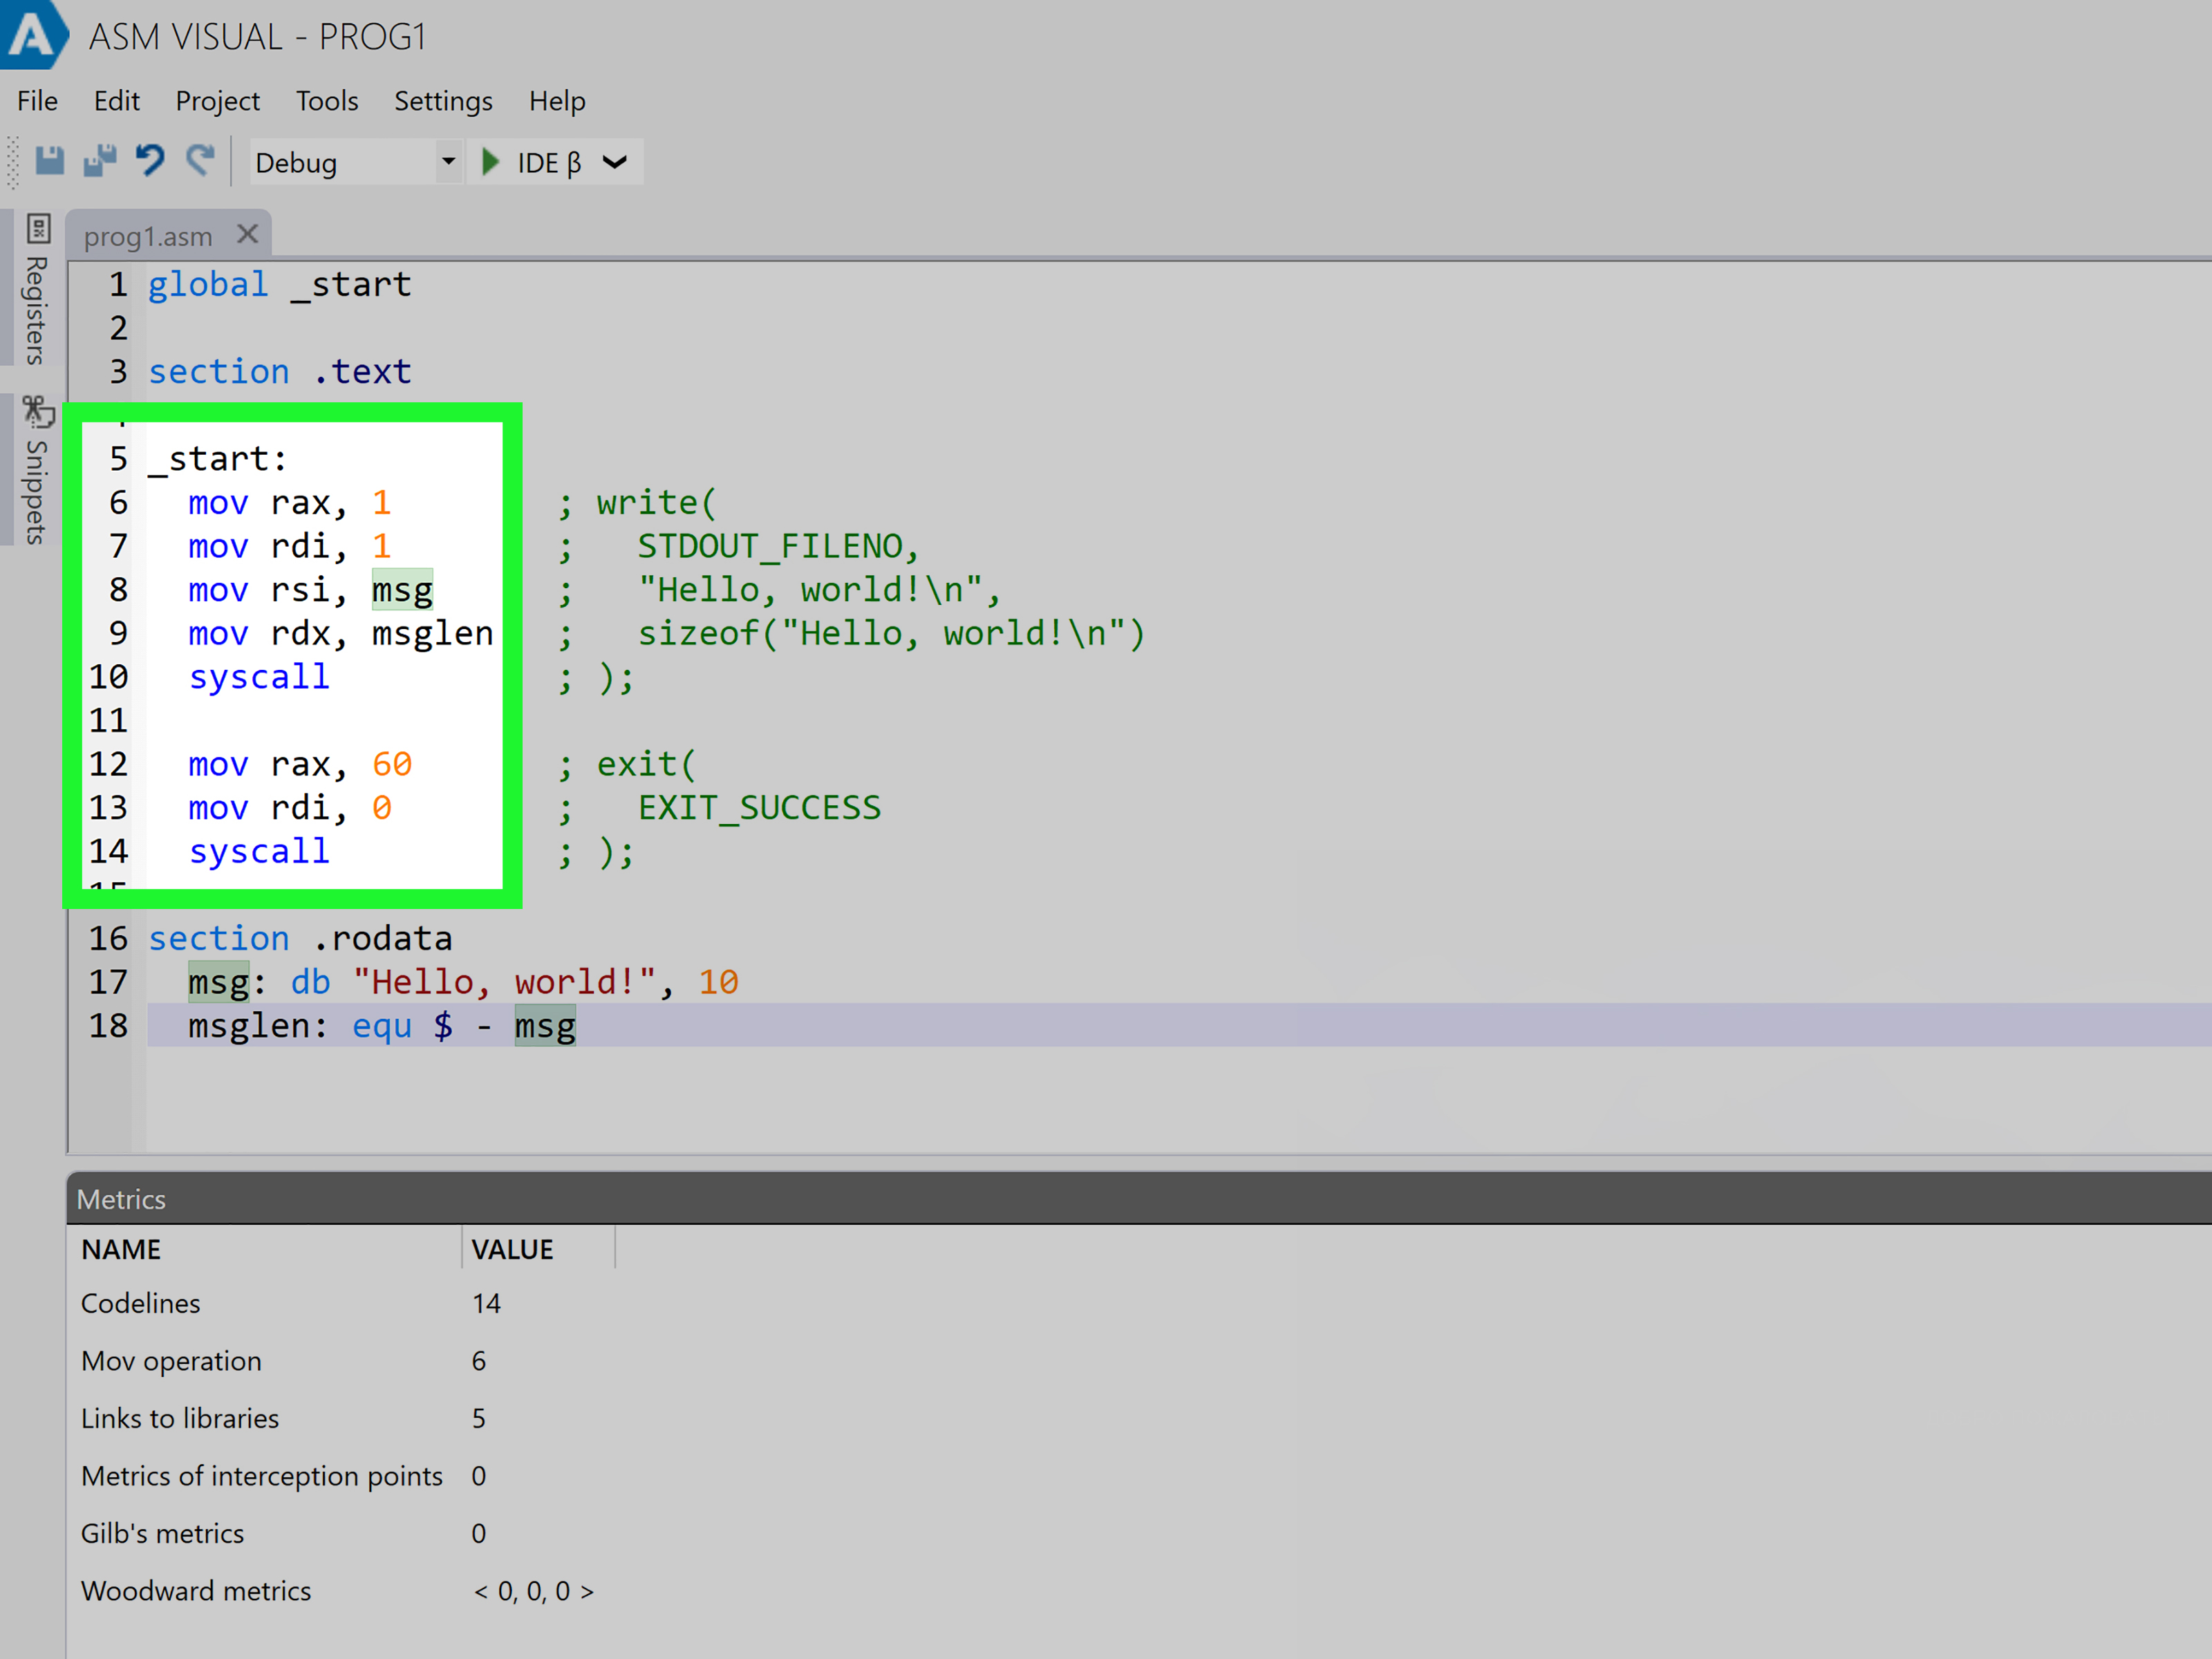Click the ASM Visual app logo
Viewport: 2212px width, 1659px height.
point(33,35)
